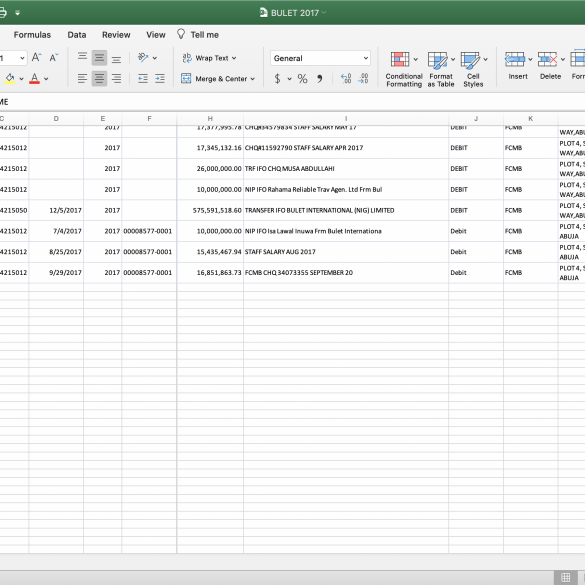Viewport: 585px width, 585px height.
Task: Align text left in cell
Action: (x=82, y=78)
